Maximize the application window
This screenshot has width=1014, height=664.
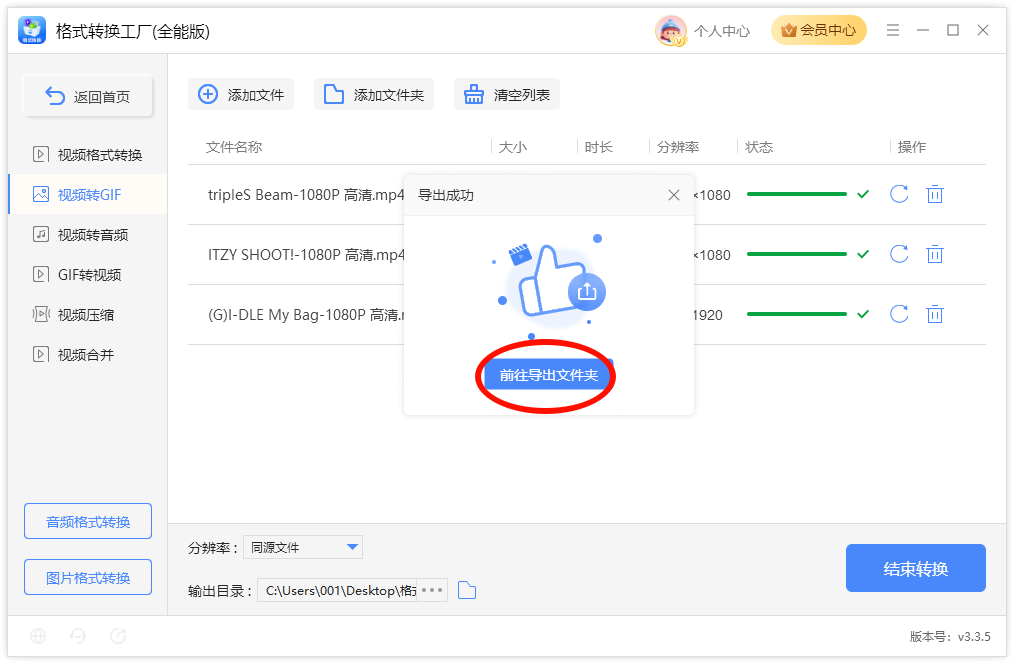[x=952, y=30]
